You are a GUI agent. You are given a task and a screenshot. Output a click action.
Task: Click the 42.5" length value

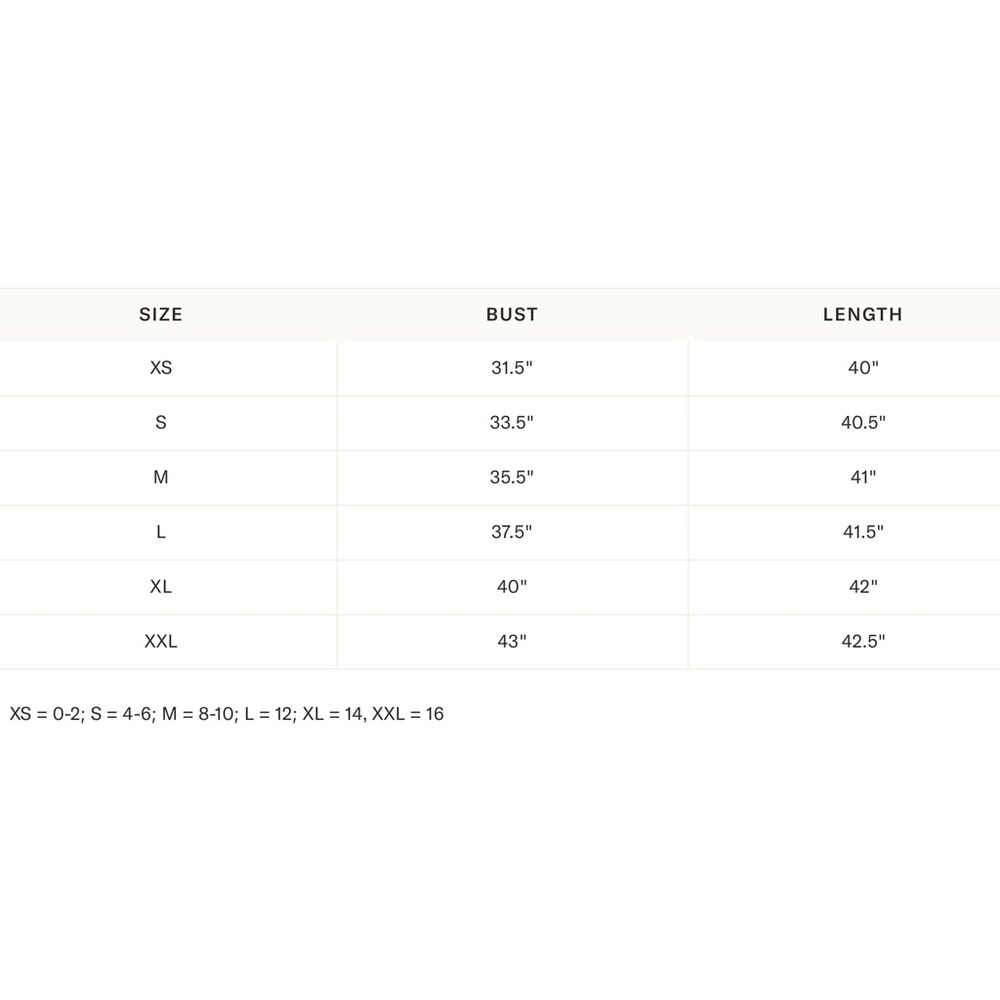[x=863, y=642]
